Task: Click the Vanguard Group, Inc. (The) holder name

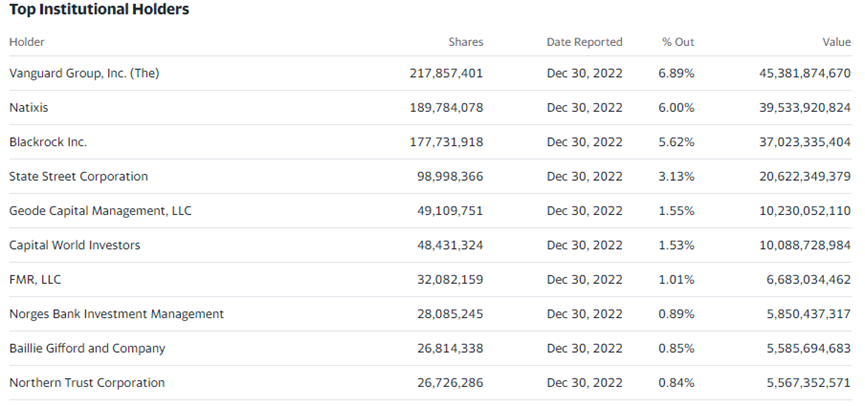Action: click(84, 73)
